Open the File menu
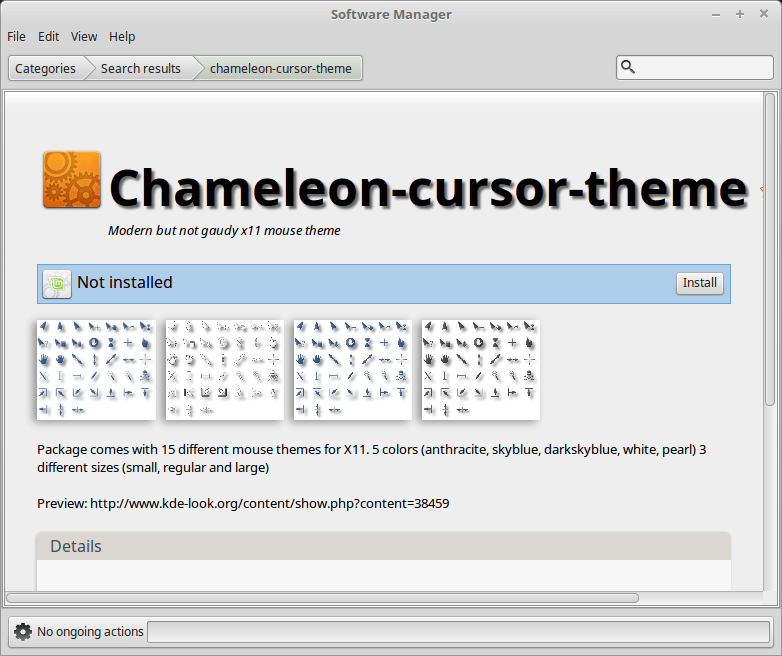This screenshot has width=782, height=656. click(16, 36)
